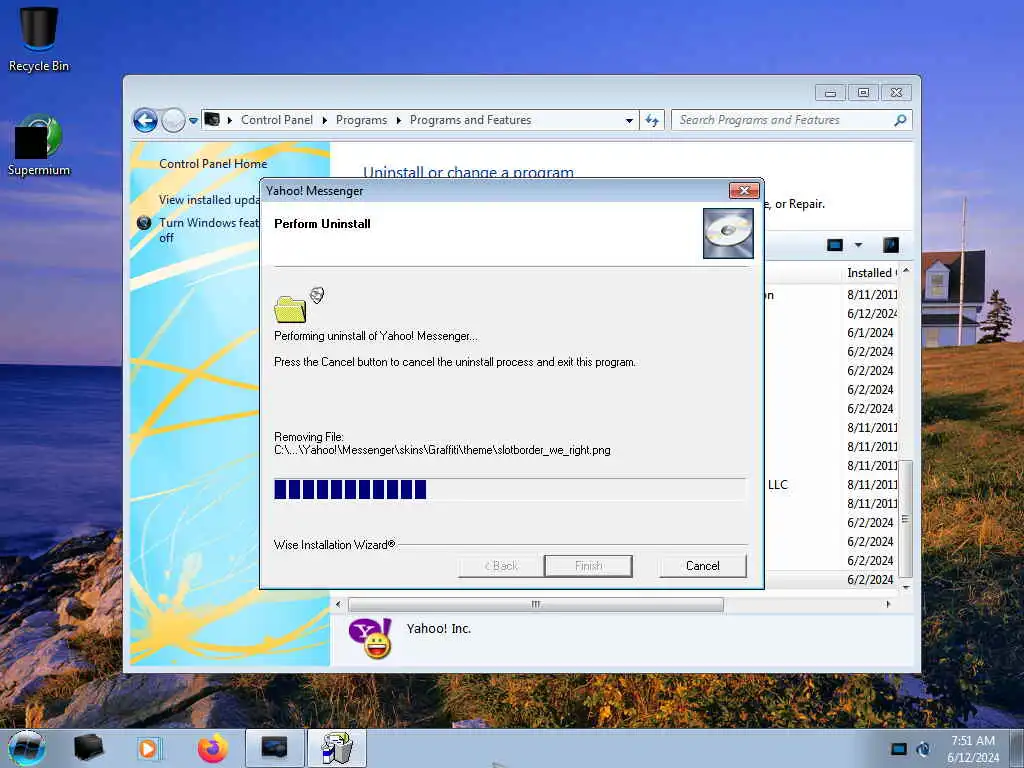This screenshot has width=1024, height=768.
Task: Click the horizontal scrollbar right arrow
Action: [888, 605]
